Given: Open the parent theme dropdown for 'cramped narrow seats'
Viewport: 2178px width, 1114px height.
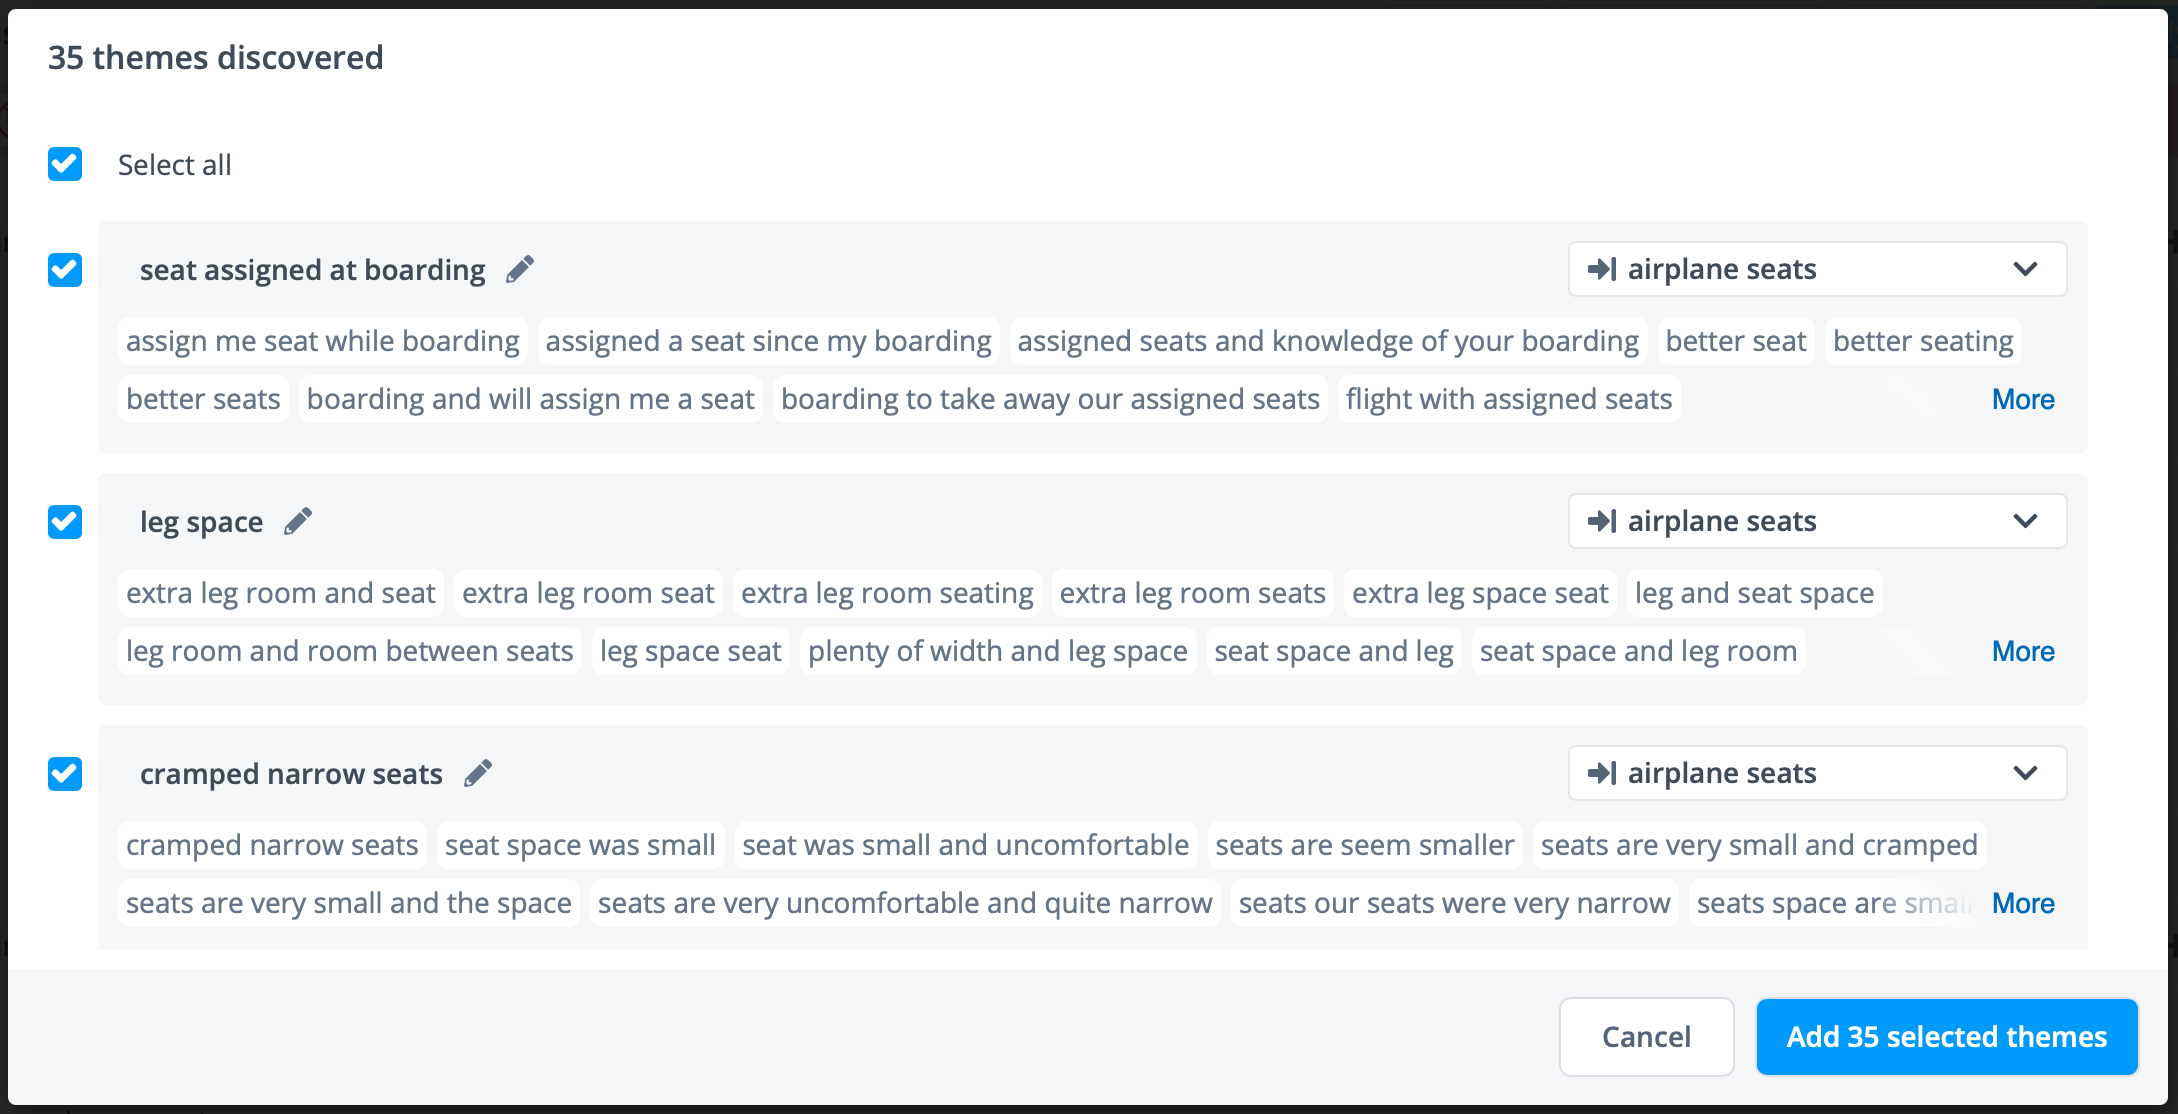Looking at the screenshot, I should tap(1817, 773).
